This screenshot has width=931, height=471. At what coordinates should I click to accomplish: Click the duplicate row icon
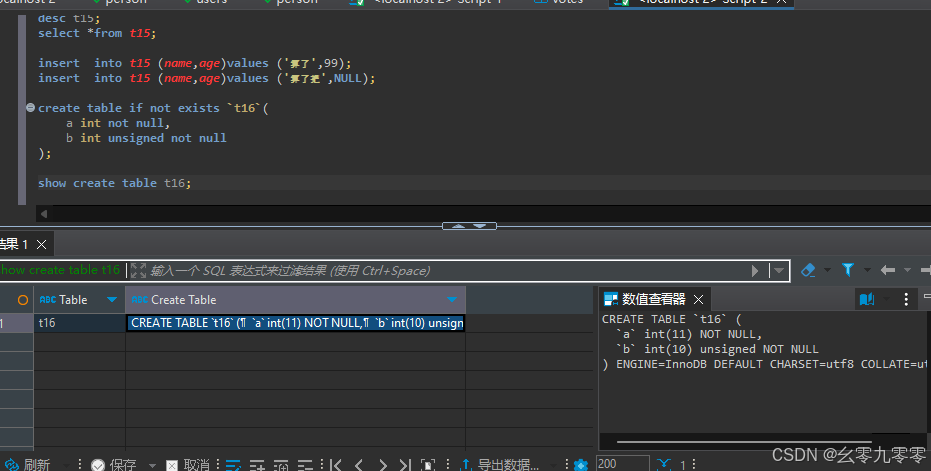281,465
